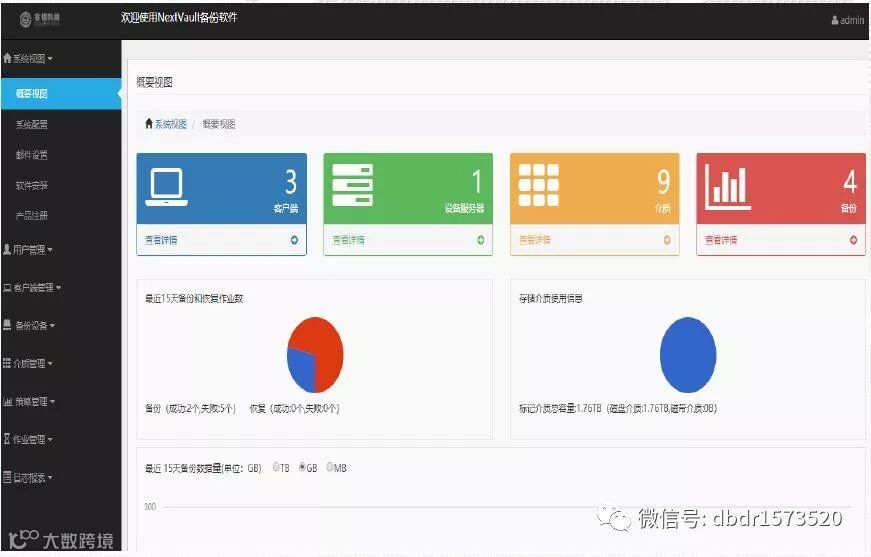The image size is (871, 557).
Task: Expand the 作业管理 sidebar menu
Action: [28, 439]
